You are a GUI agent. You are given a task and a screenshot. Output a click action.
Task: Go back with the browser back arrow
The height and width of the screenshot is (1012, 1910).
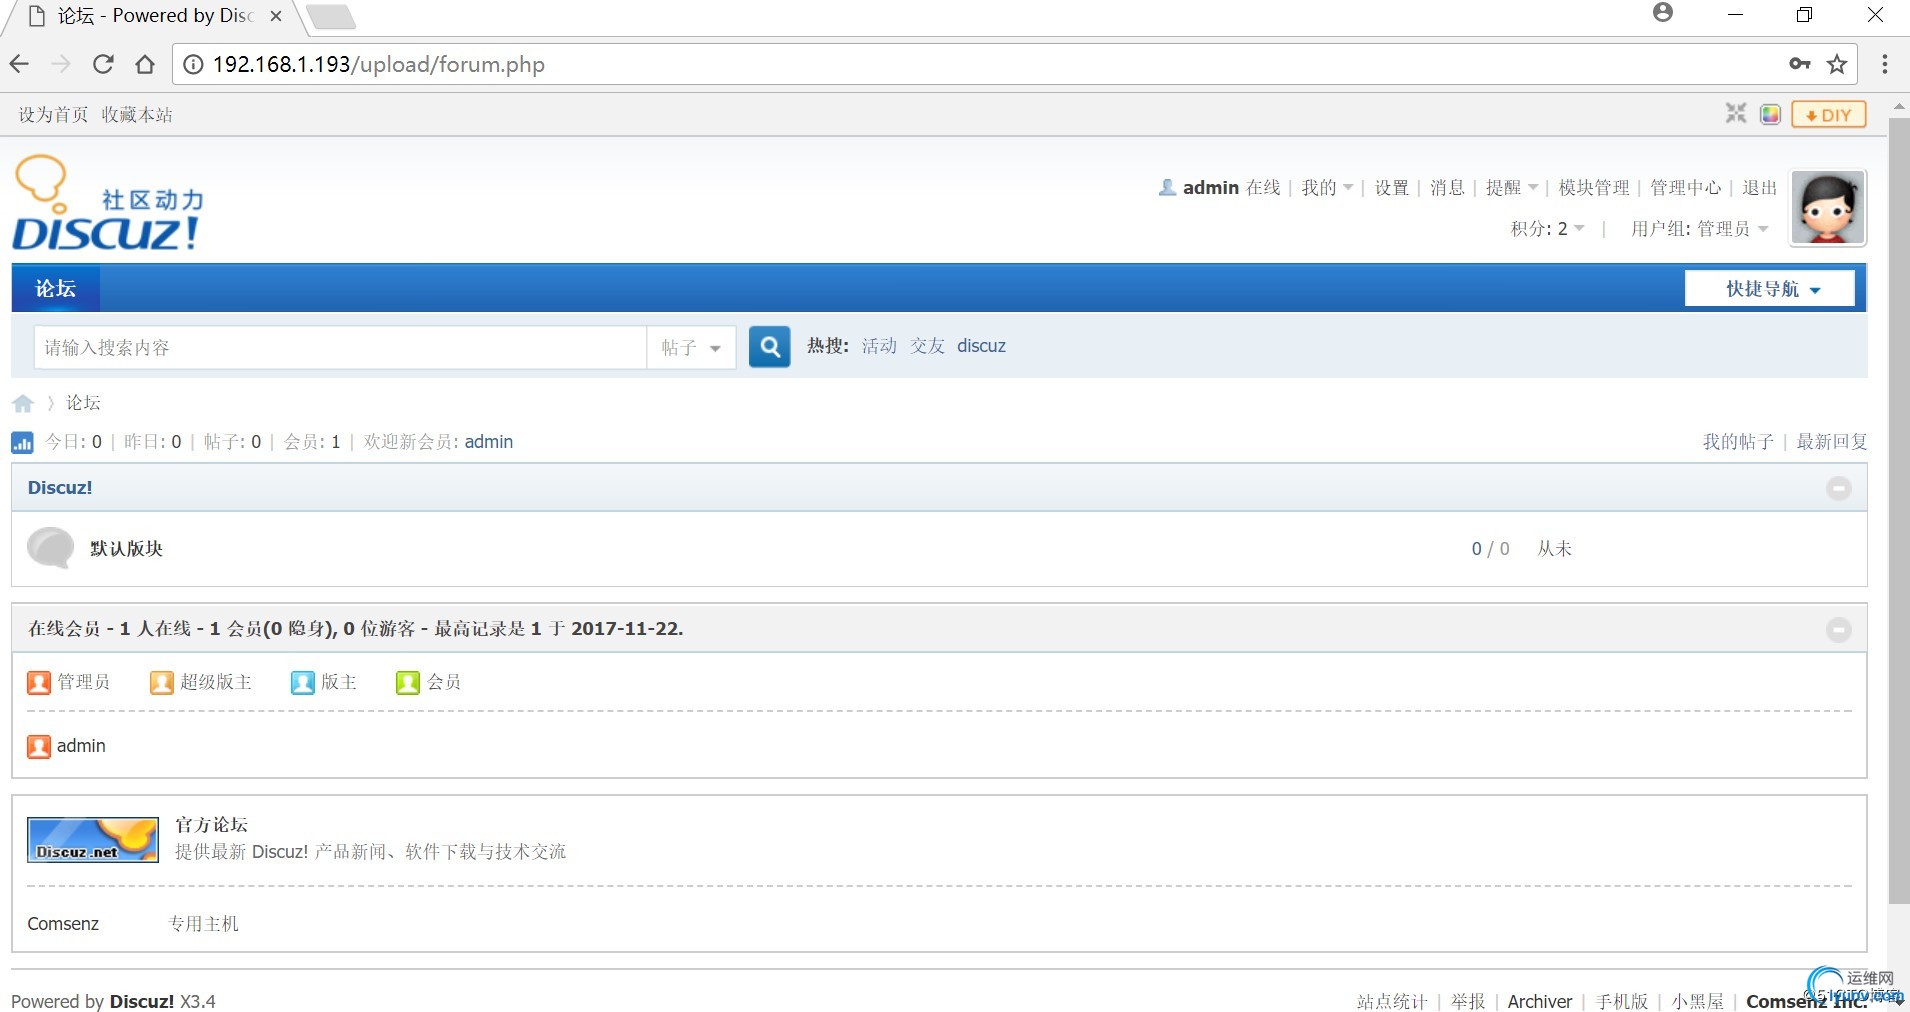[x=19, y=64]
